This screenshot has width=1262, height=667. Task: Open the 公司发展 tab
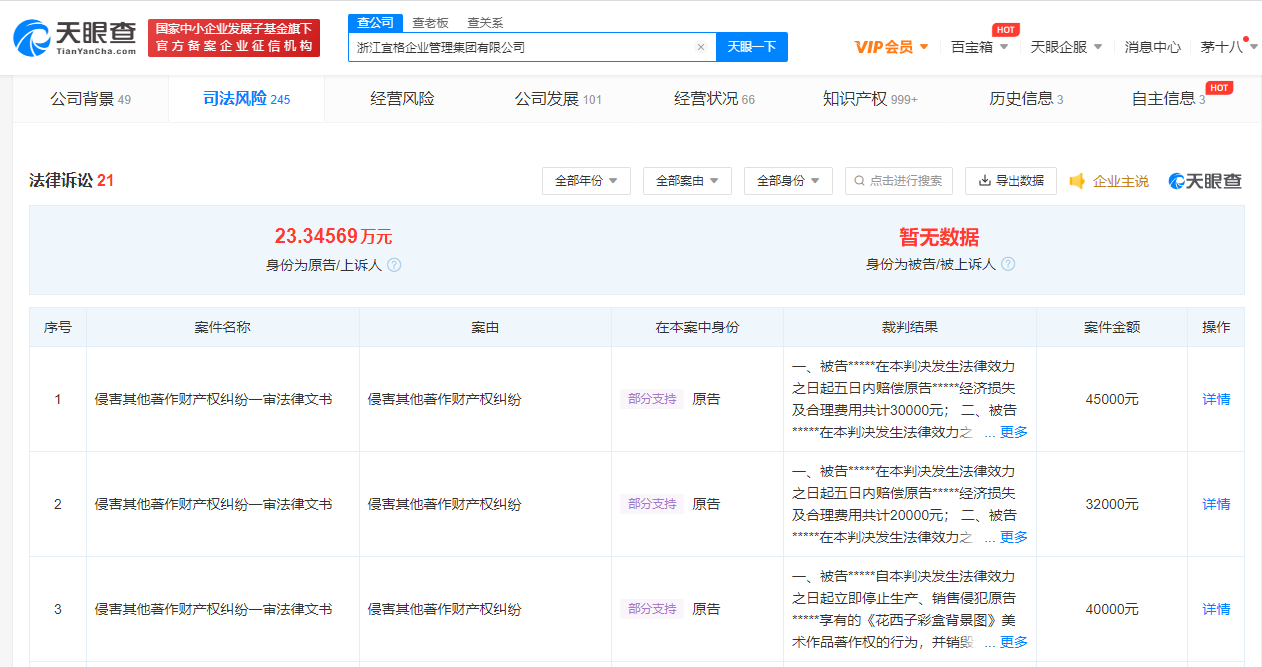[x=558, y=99]
